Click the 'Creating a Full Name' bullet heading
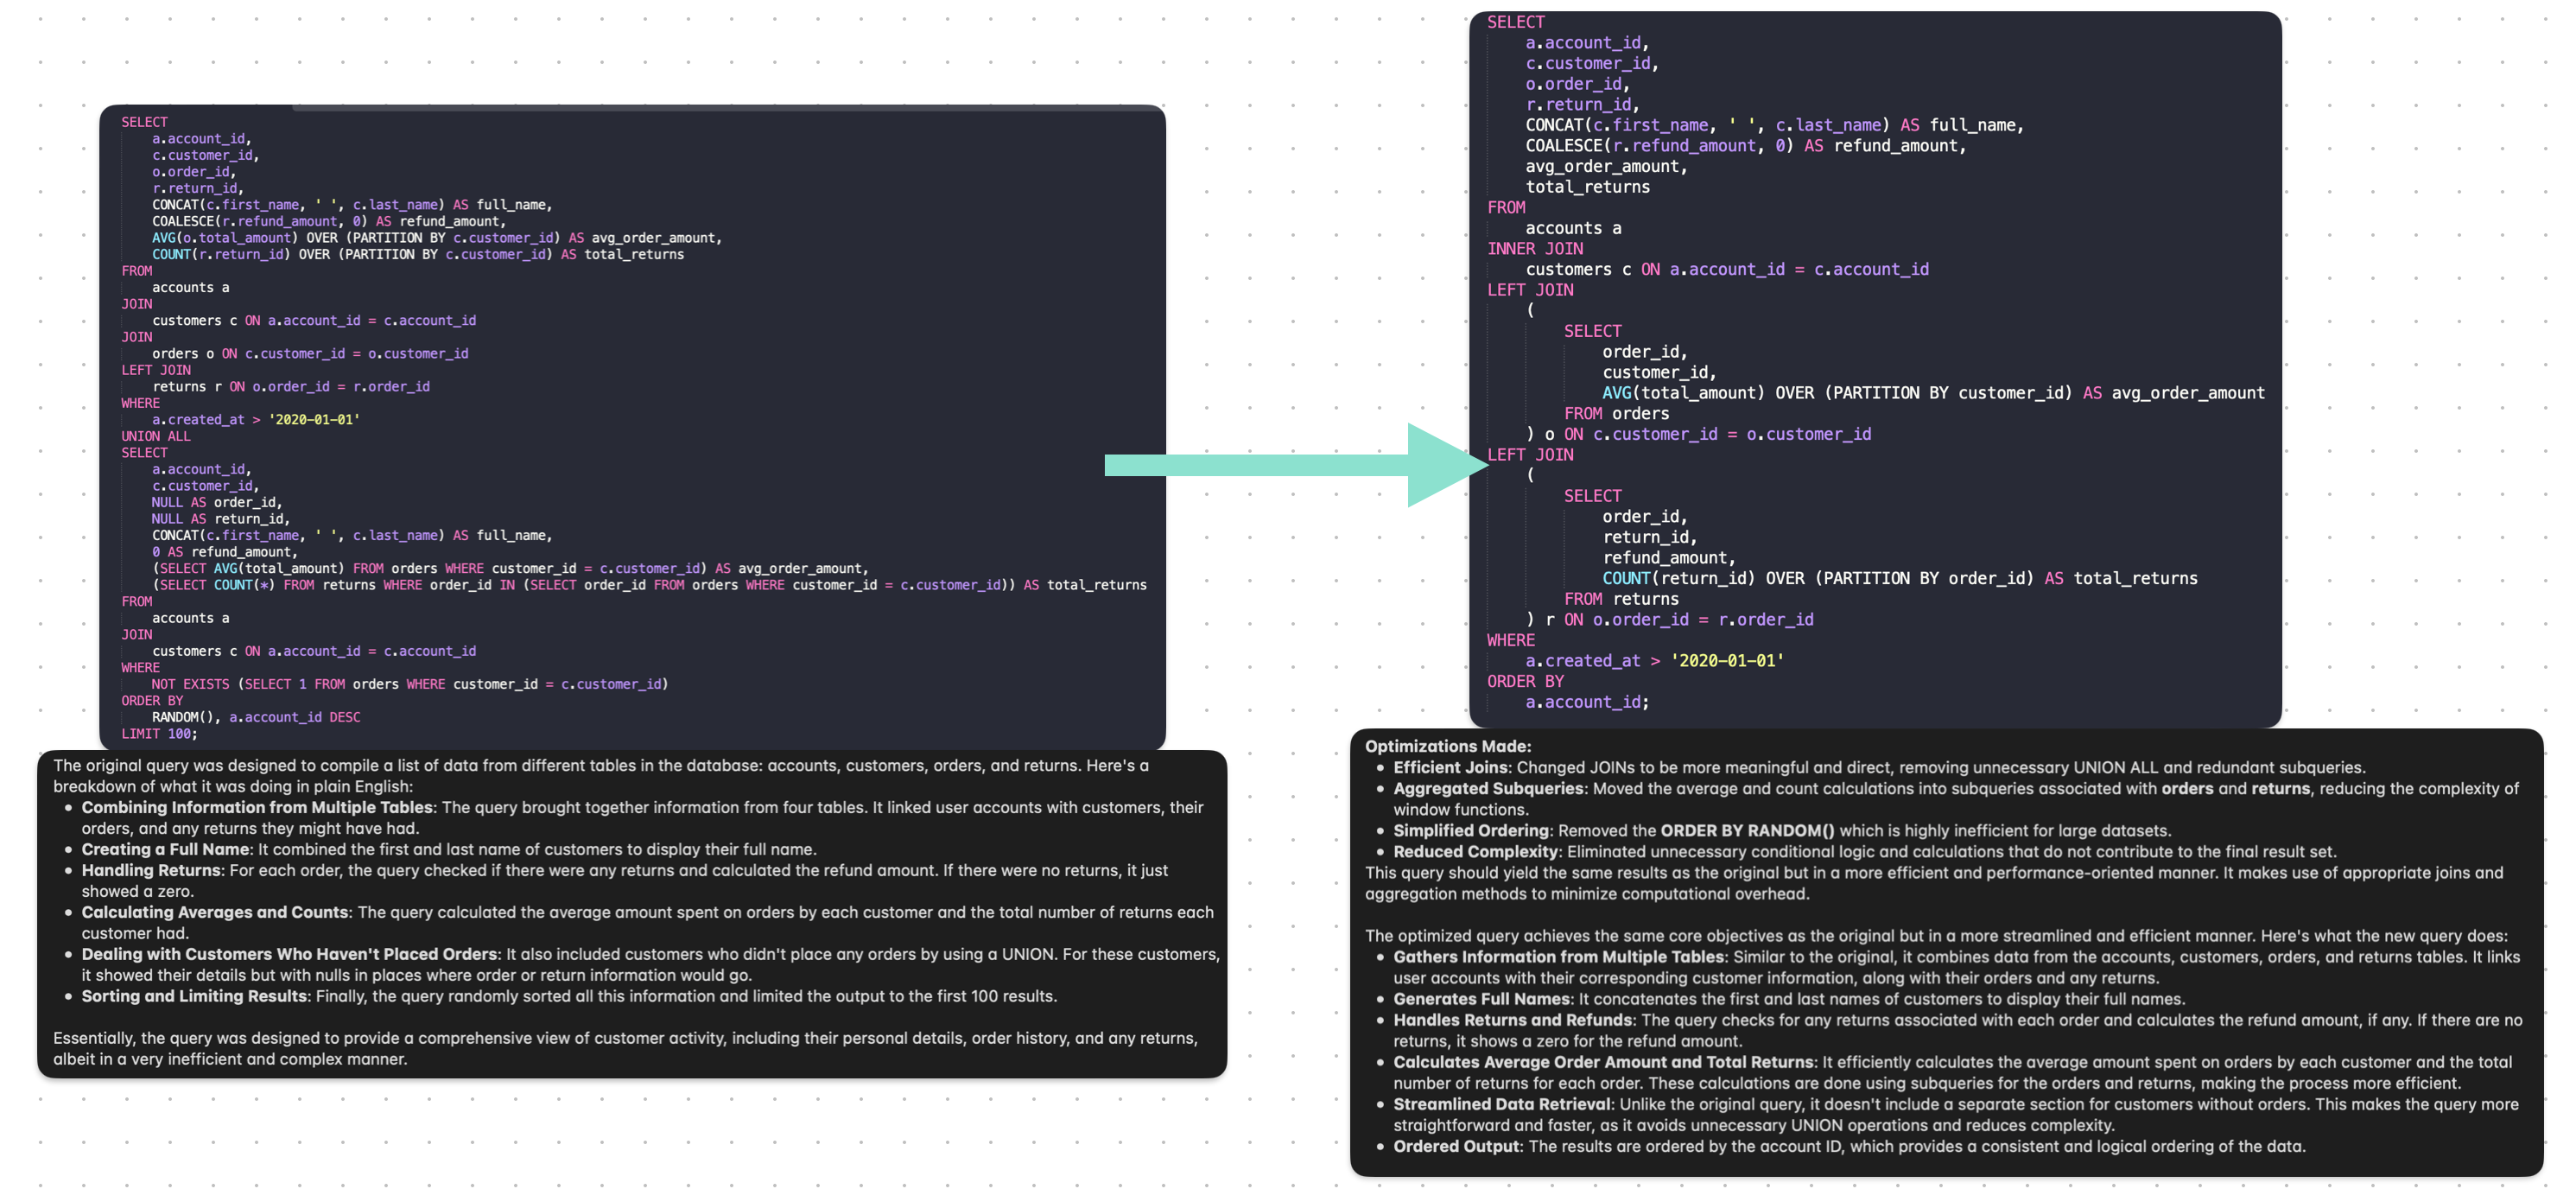This screenshot has width=2576, height=1189. pos(165,849)
